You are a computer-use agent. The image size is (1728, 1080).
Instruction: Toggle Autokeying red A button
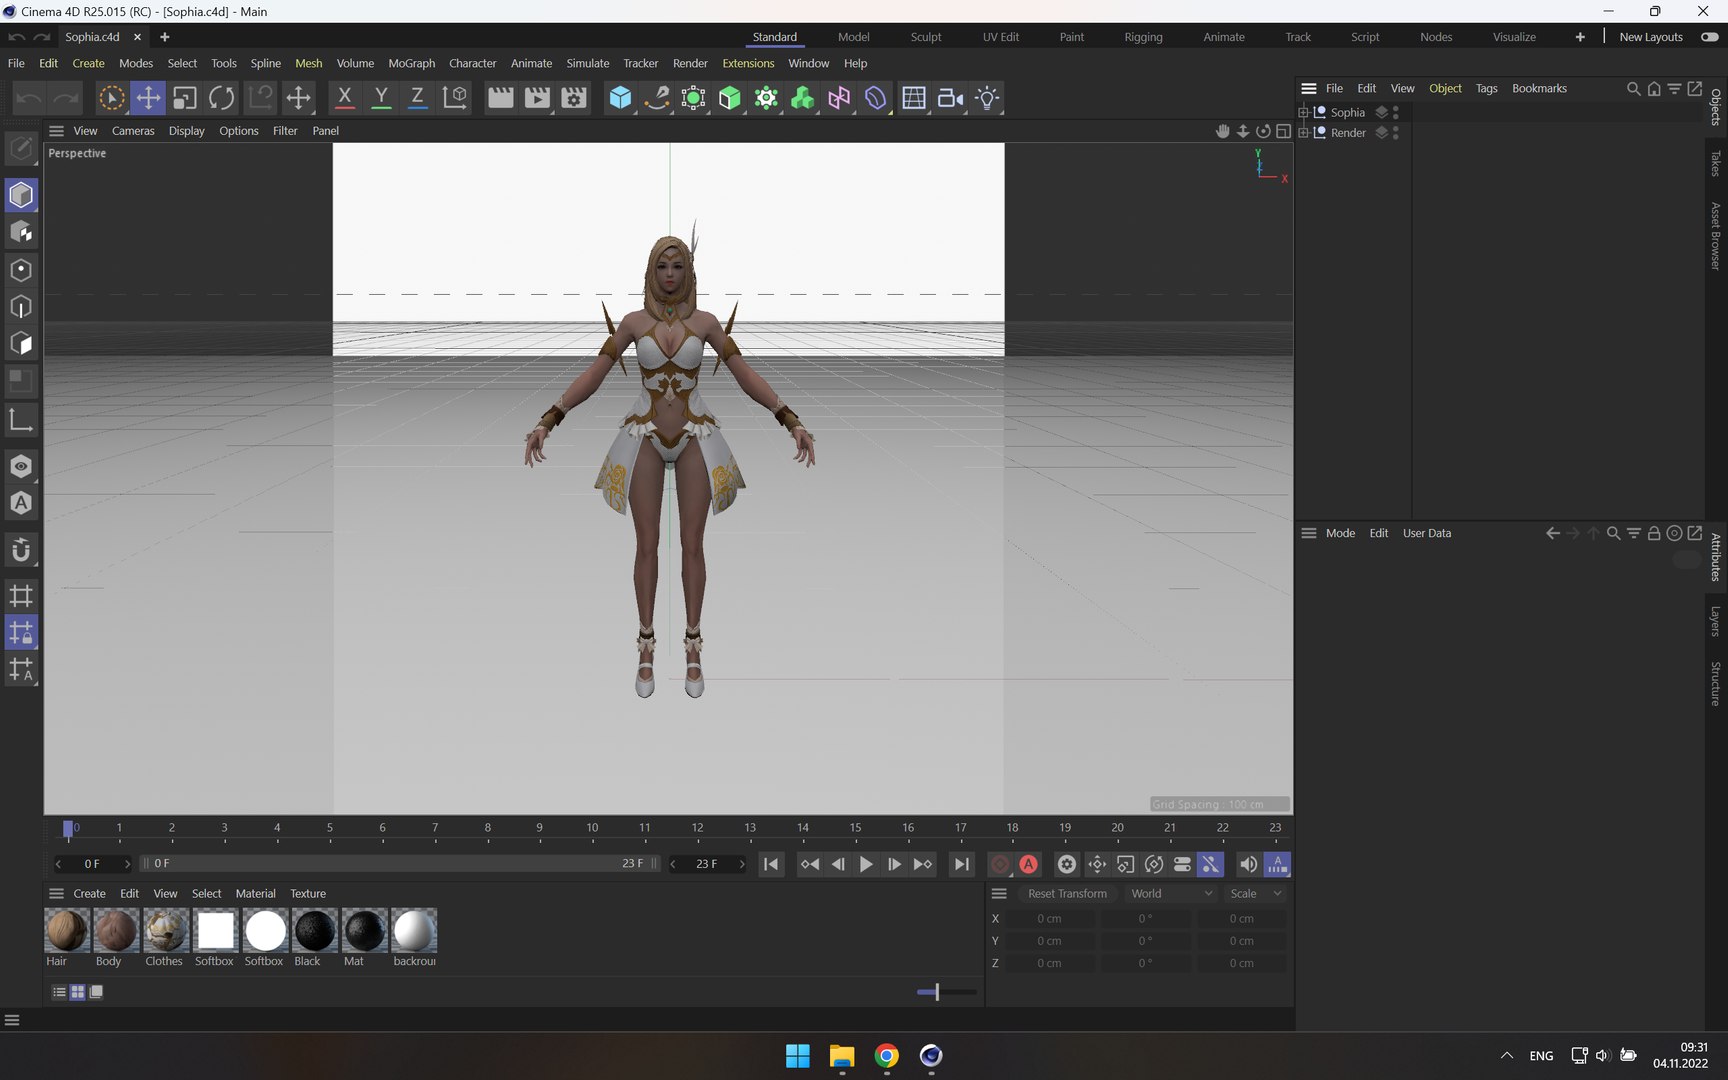[1028, 865]
